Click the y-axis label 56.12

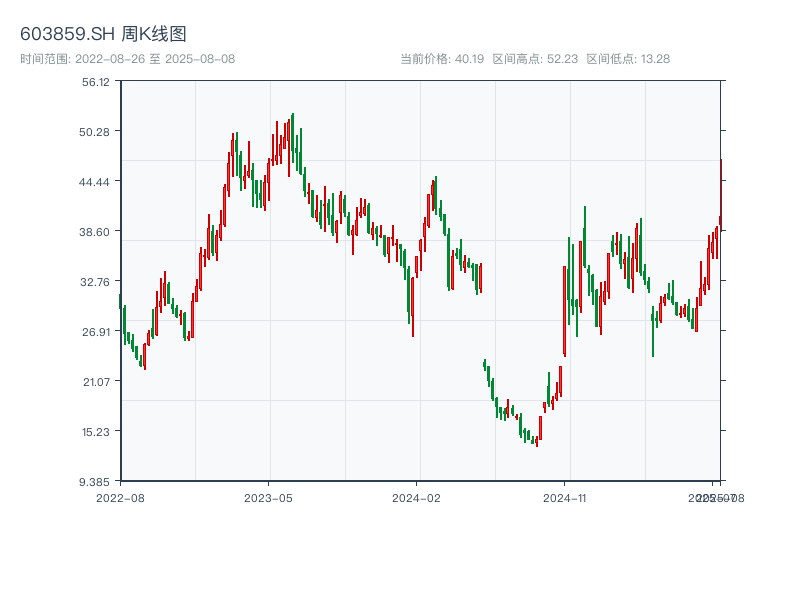coord(96,82)
